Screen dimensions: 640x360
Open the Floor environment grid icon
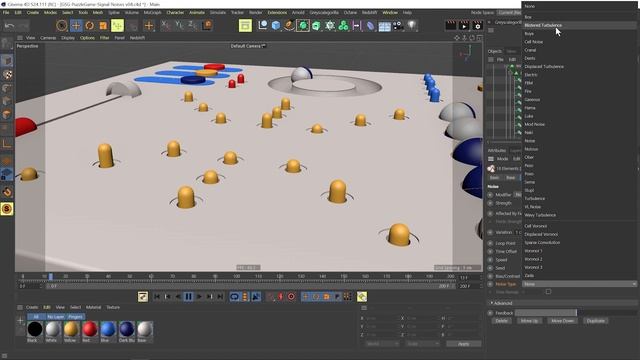pos(384,26)
